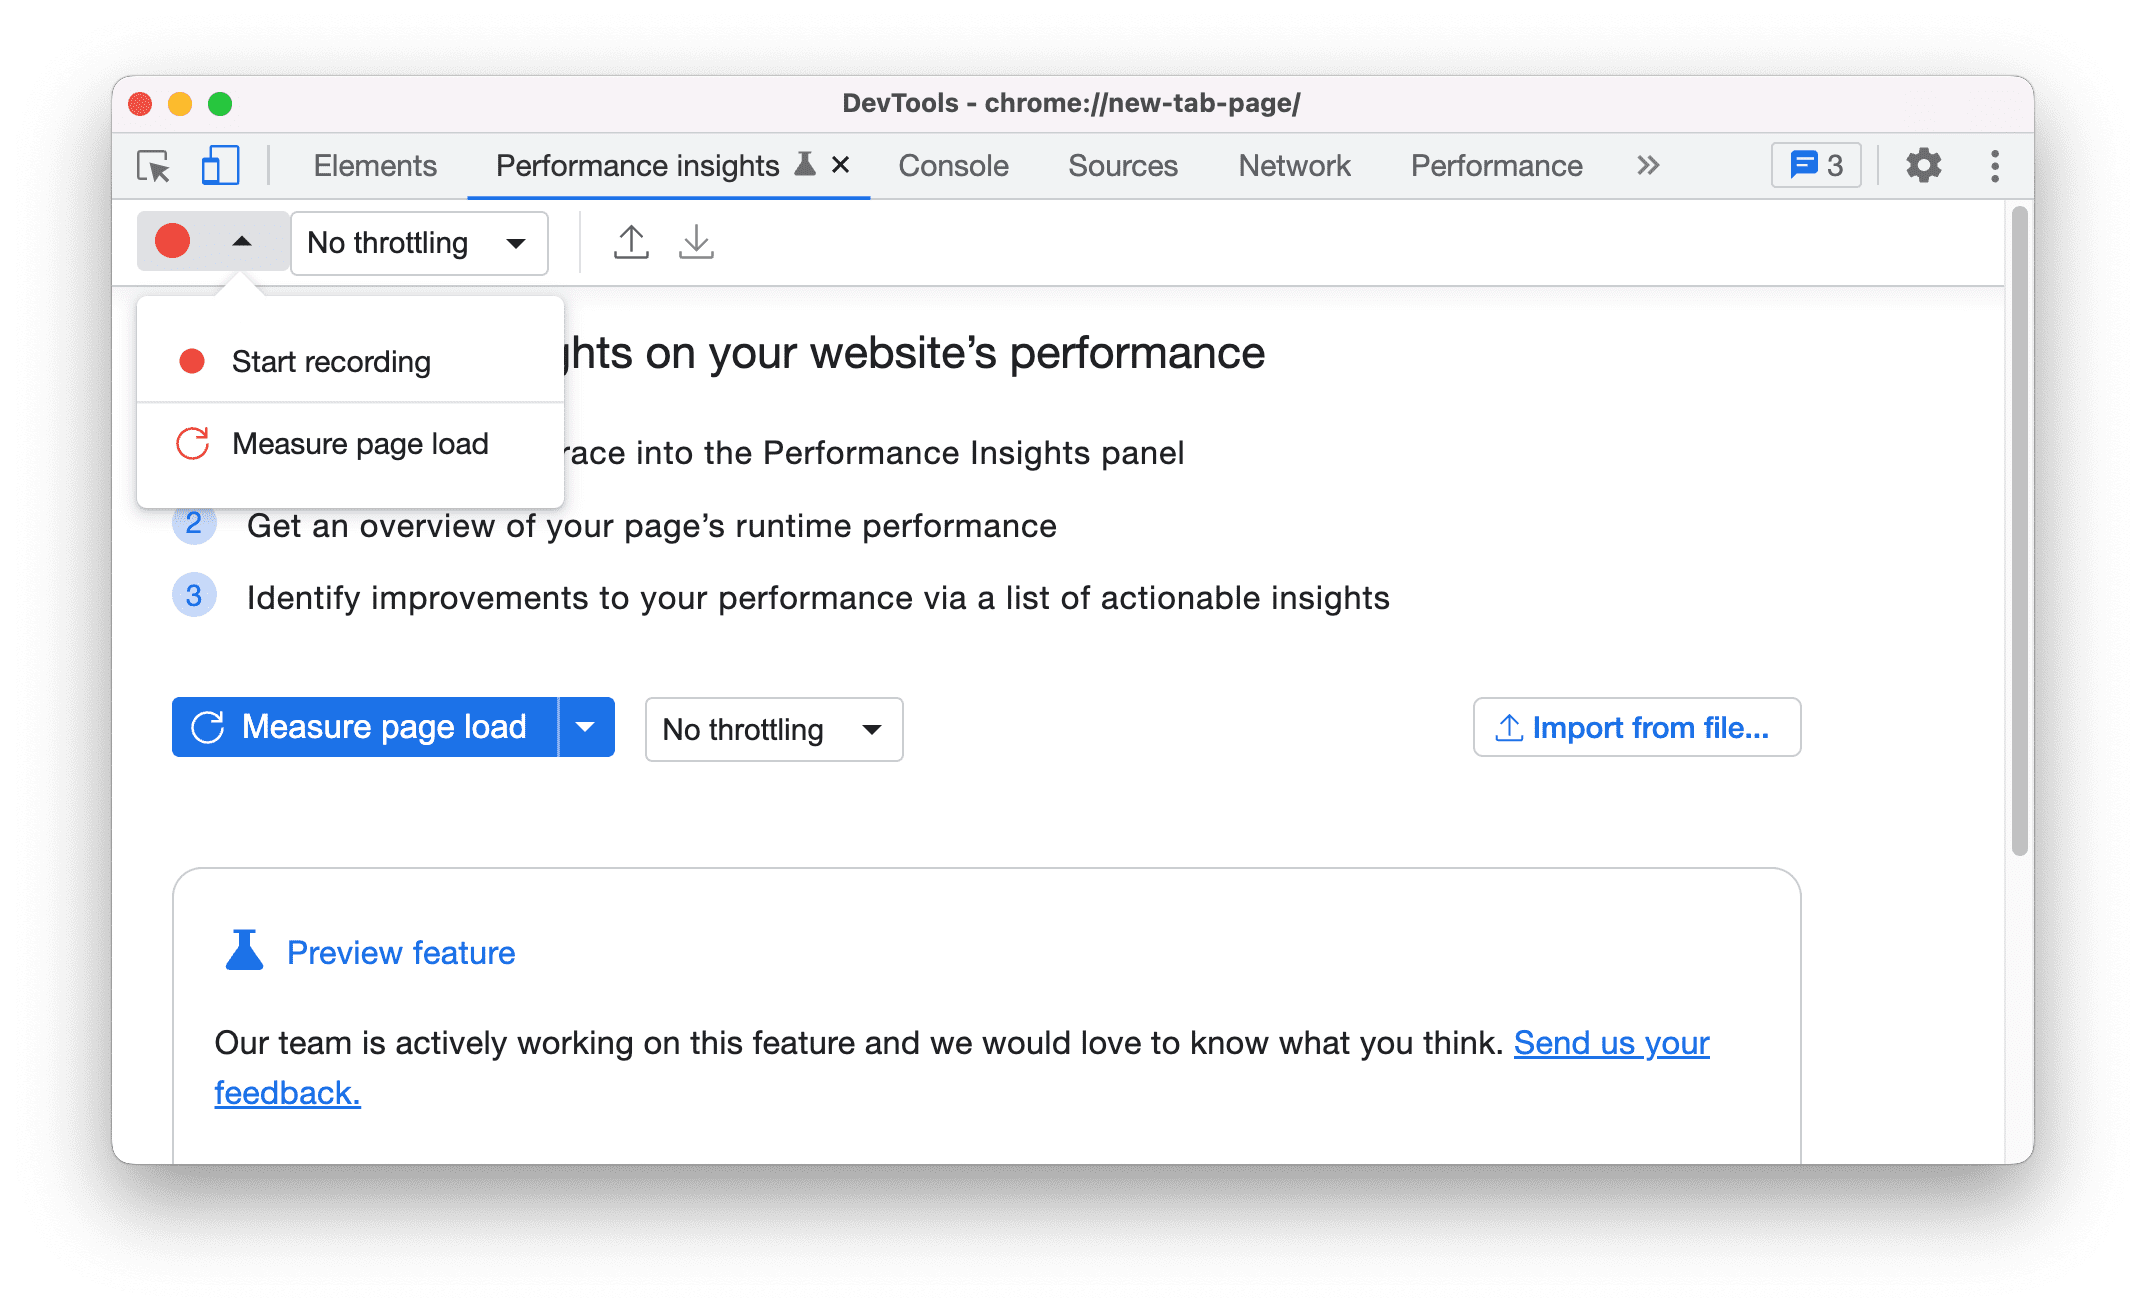
Task: Click the record button in toolbar
Action: coord(173,242)
